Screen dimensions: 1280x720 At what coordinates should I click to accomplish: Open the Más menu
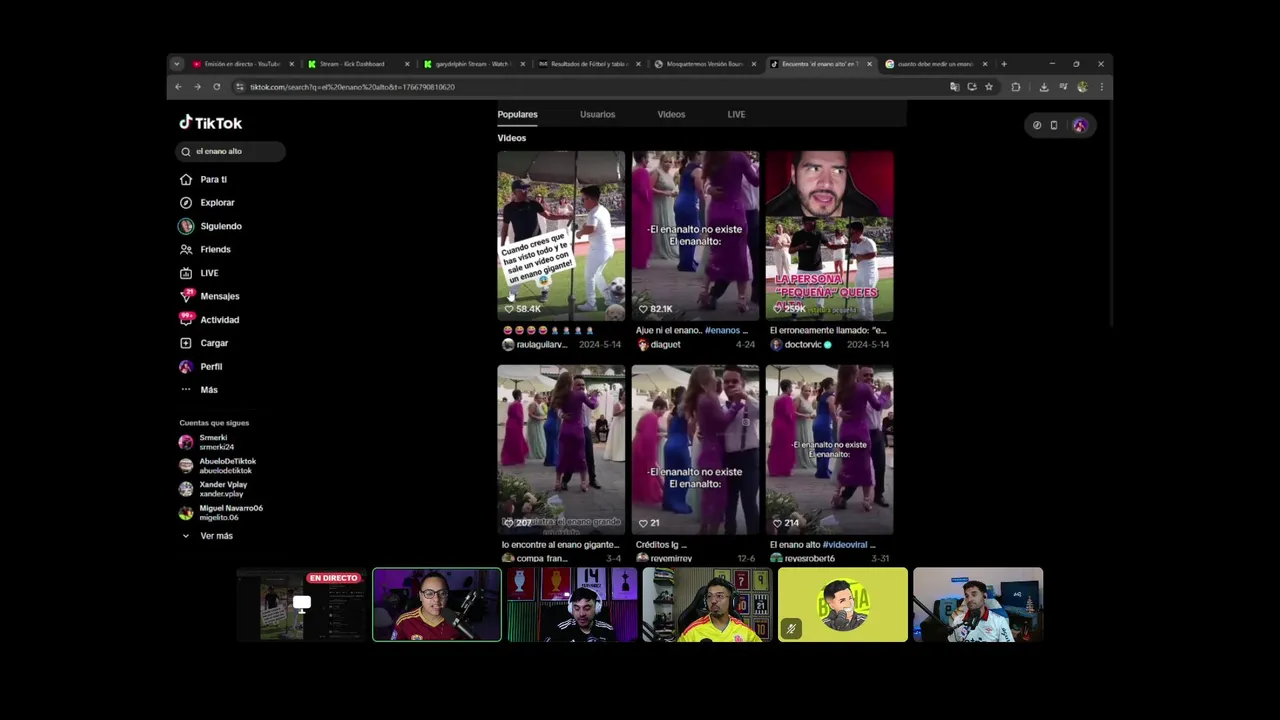pos(208,390)
